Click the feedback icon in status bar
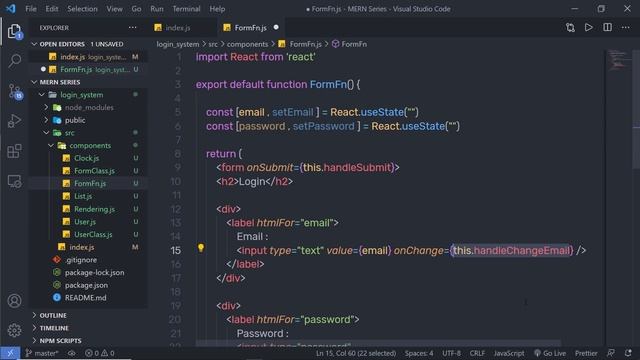This screenshot has width=640, height=360. 611,353
